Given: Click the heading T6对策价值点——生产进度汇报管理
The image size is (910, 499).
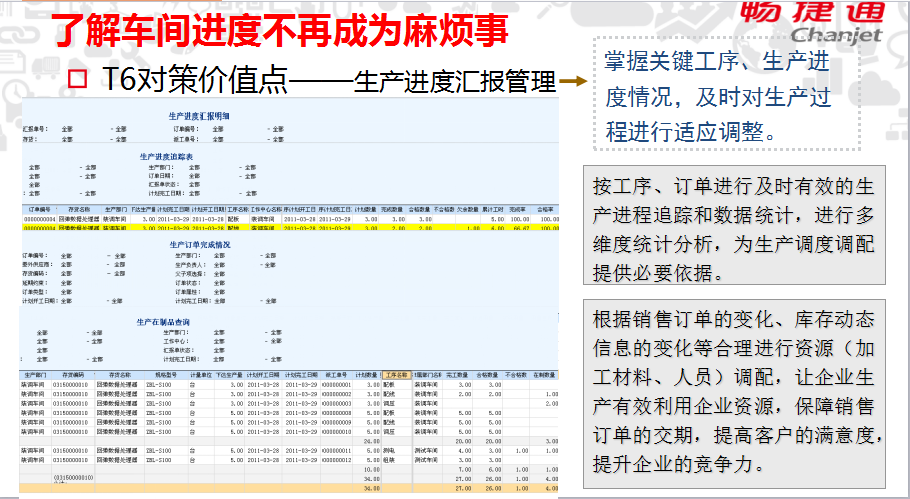Looking at the screenshot, I should pyautogui.click(x=329, y=80).
